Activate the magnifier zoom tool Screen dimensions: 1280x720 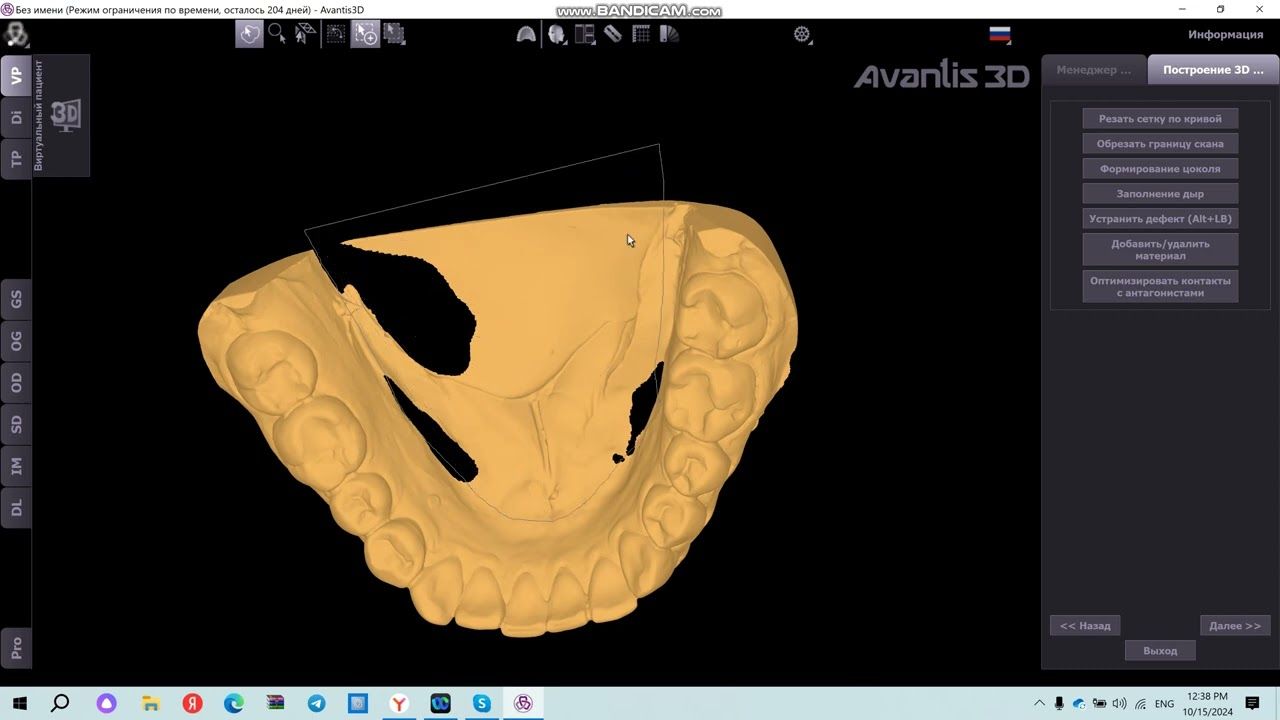click(x=277, y=34)
